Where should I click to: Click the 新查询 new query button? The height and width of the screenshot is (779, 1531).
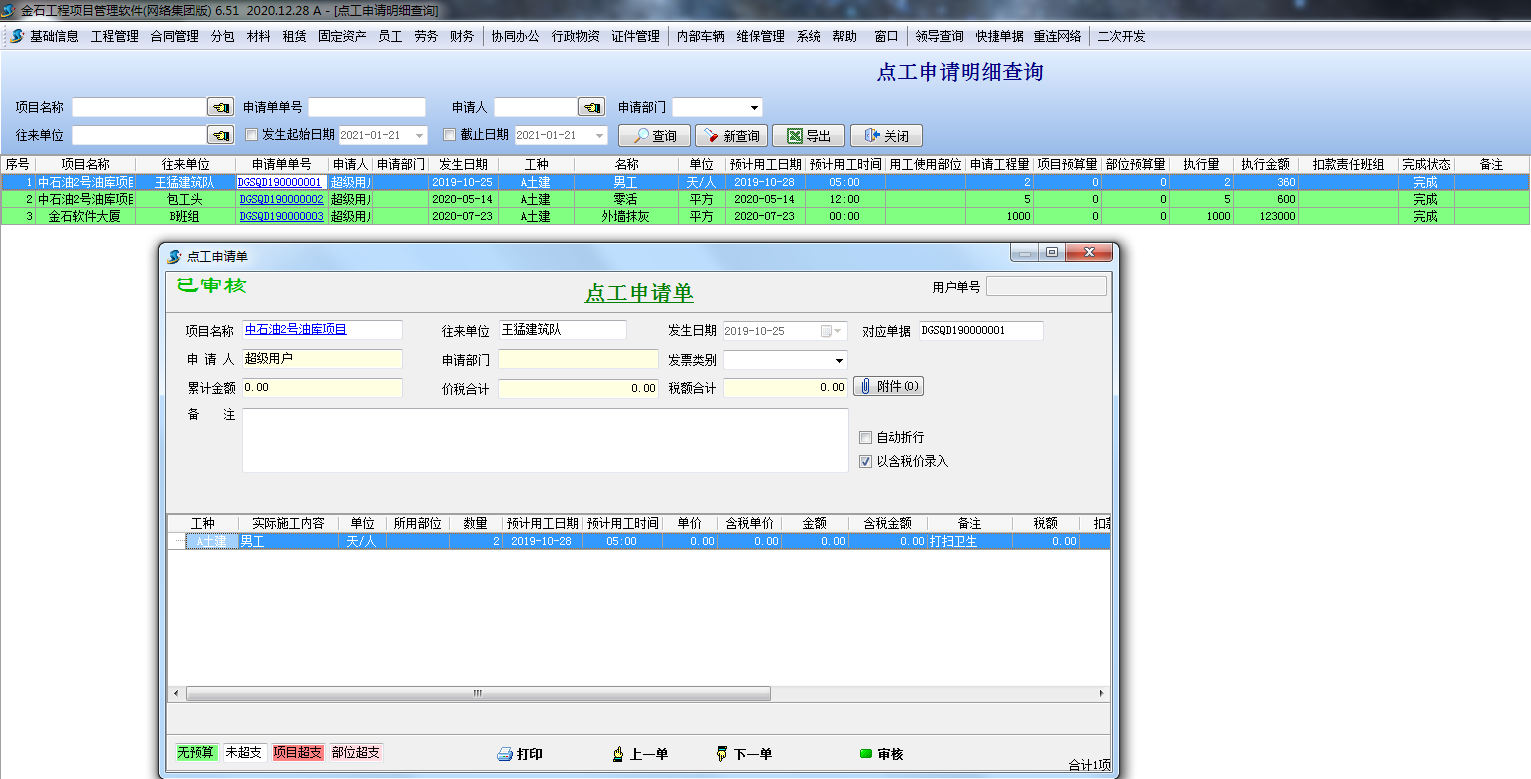pos(731,136)
